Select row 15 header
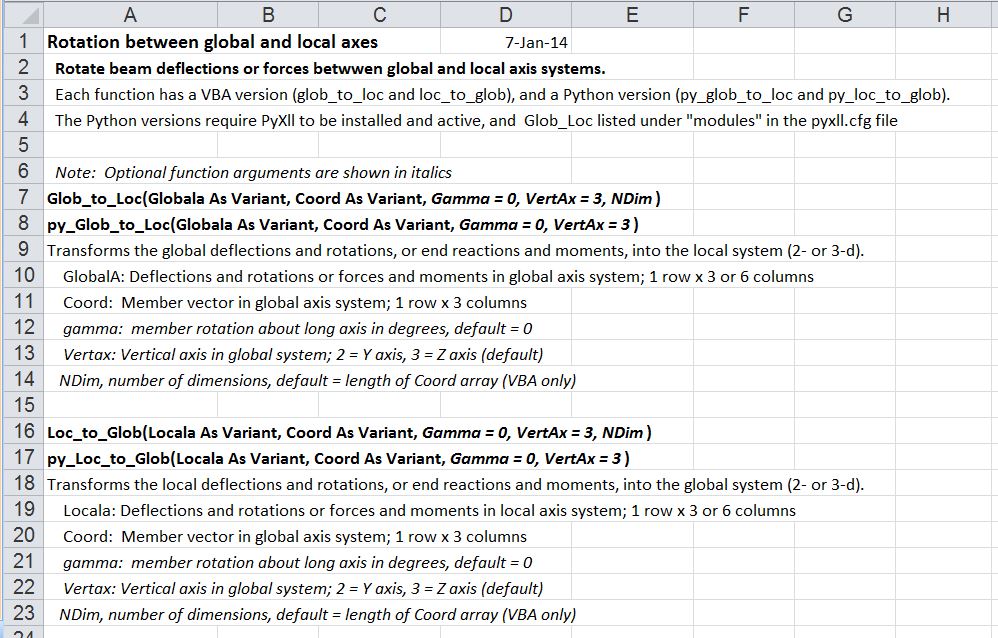 pos(22,406)
